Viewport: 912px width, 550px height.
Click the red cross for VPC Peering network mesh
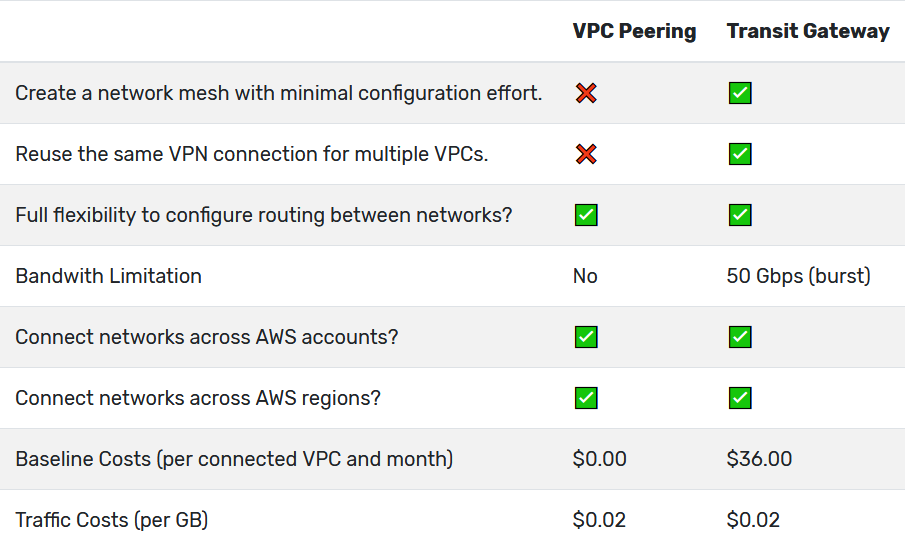click(x=586, y=93)
